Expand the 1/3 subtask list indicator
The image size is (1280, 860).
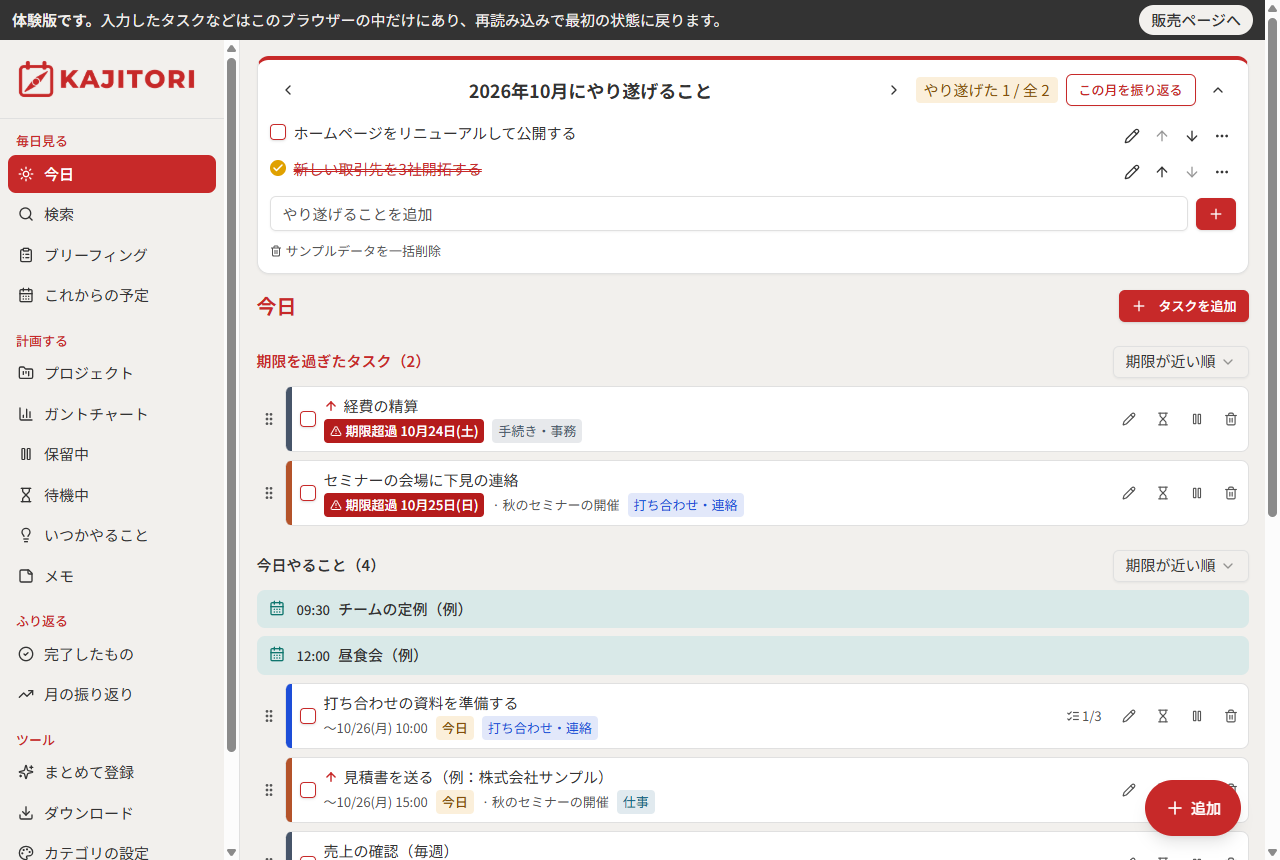click(x=1084, y=716)
